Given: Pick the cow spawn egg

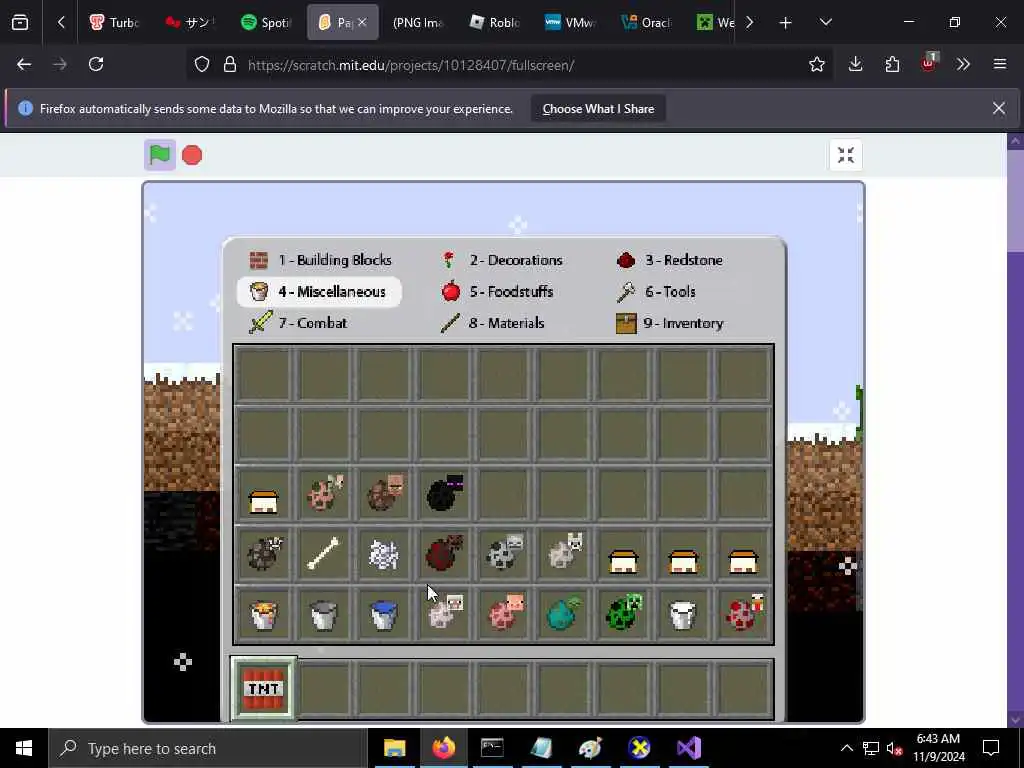Looking at the screenshot, I should point(264,554).
